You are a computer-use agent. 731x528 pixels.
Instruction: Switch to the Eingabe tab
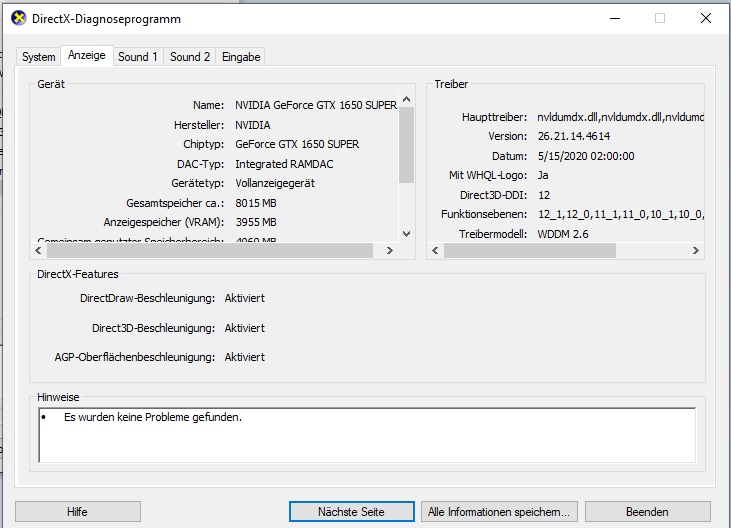tap(241, 57)
